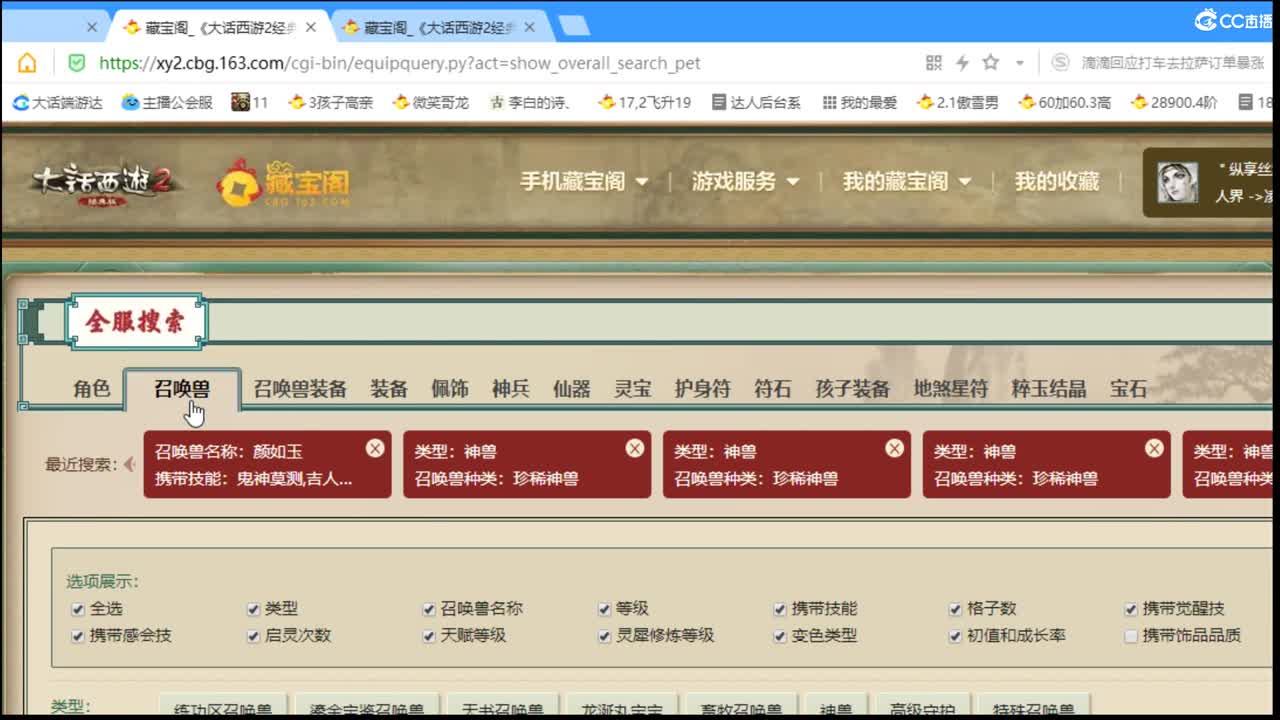The image size is (1280, 720).
Task: Click the 全服搜索 heading banner
Action: (x=135, y=321)
